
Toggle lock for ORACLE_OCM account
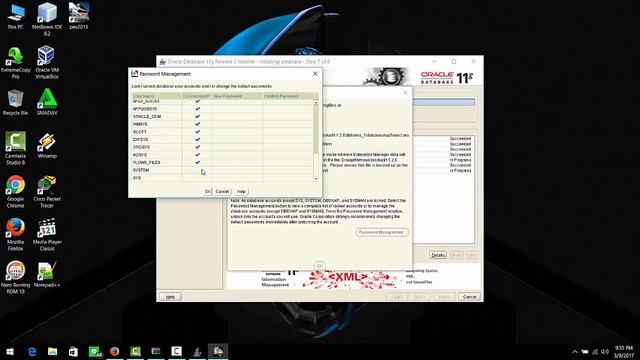point(197,116)
